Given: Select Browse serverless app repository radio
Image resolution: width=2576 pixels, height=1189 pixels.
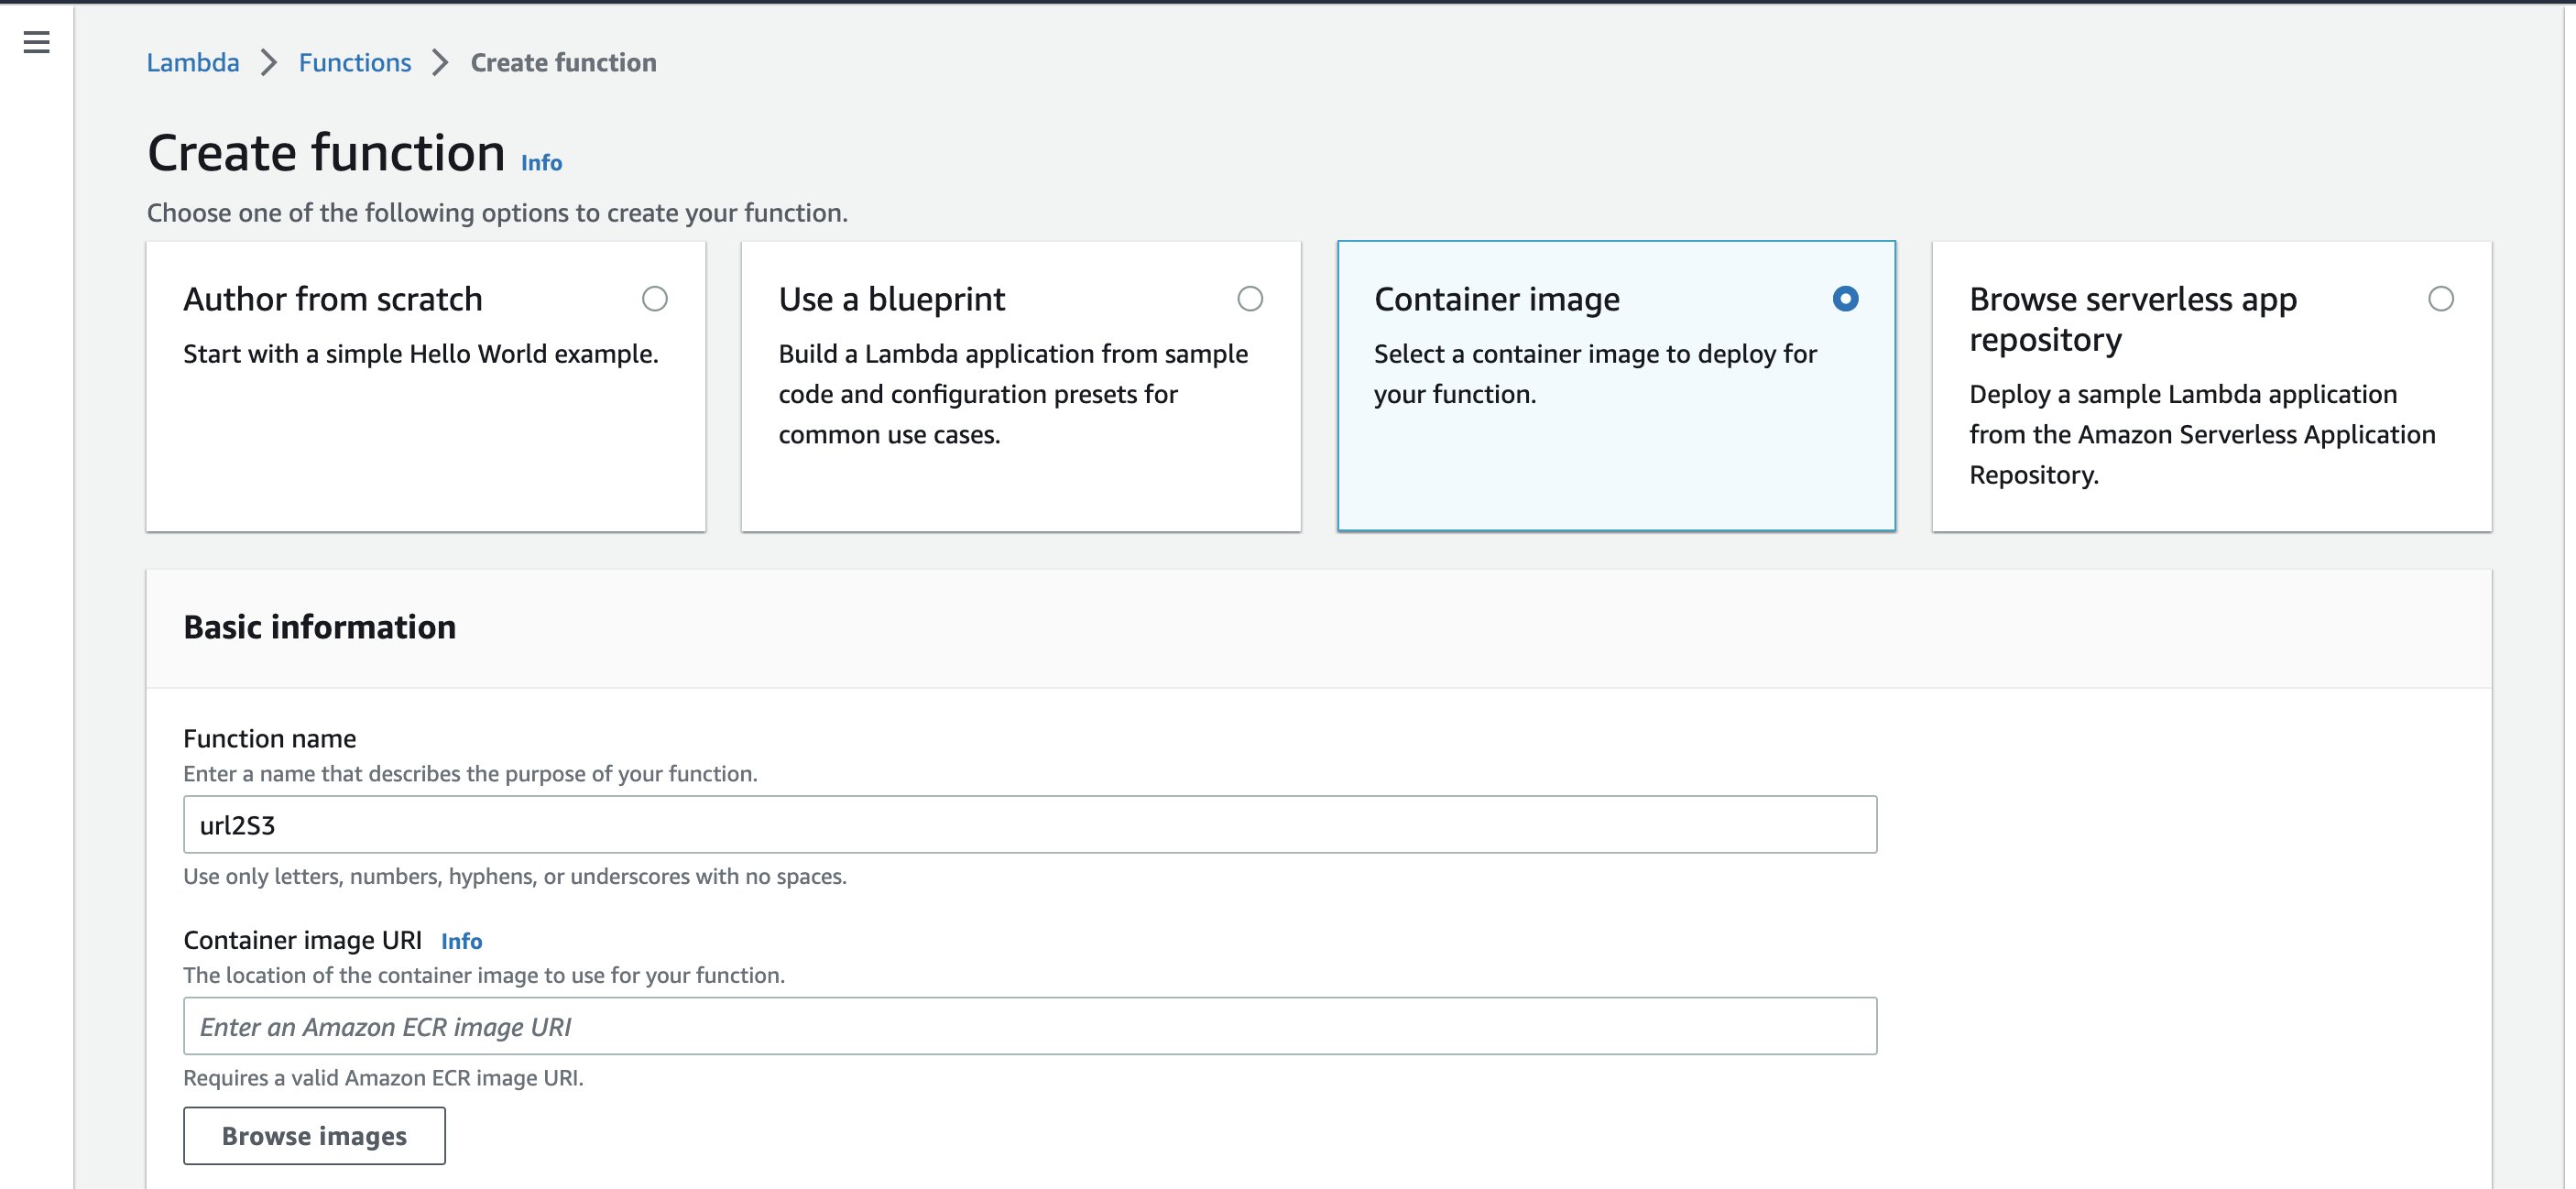Looking at the screenshot, I should click(2441, 299).
